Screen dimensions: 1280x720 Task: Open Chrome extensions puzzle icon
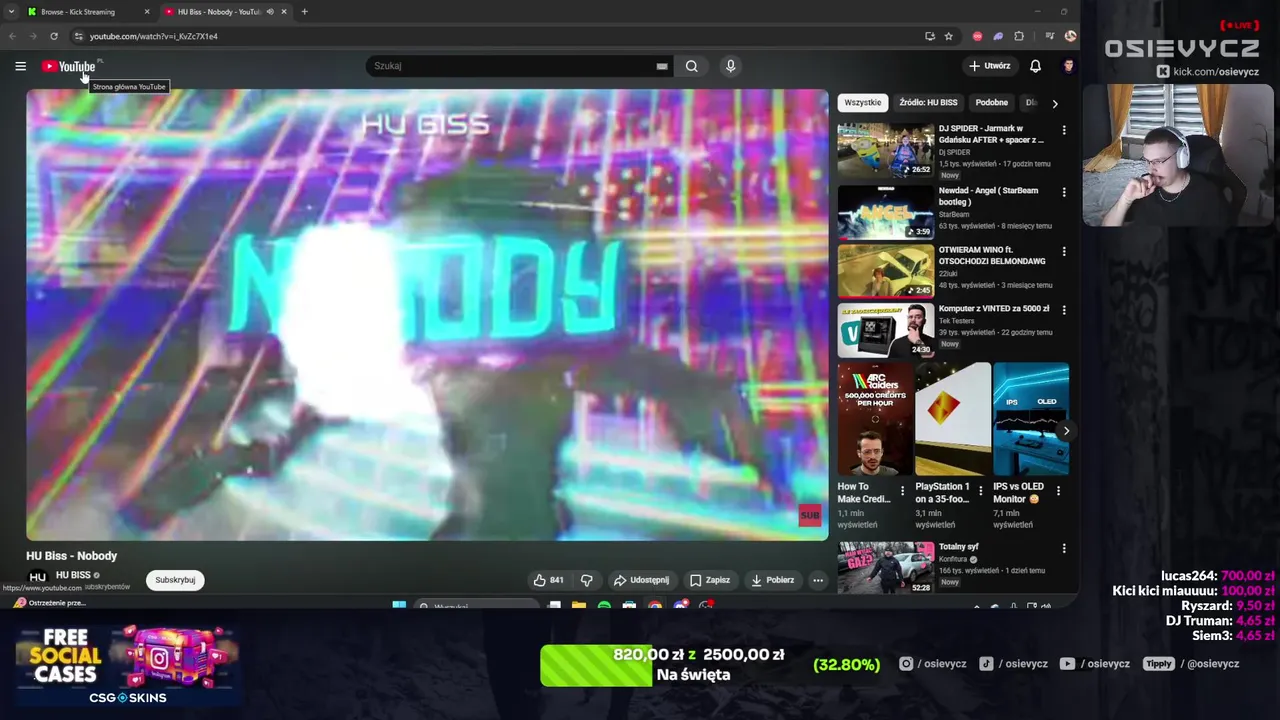pyautogui.click(x=1019, y=36)
